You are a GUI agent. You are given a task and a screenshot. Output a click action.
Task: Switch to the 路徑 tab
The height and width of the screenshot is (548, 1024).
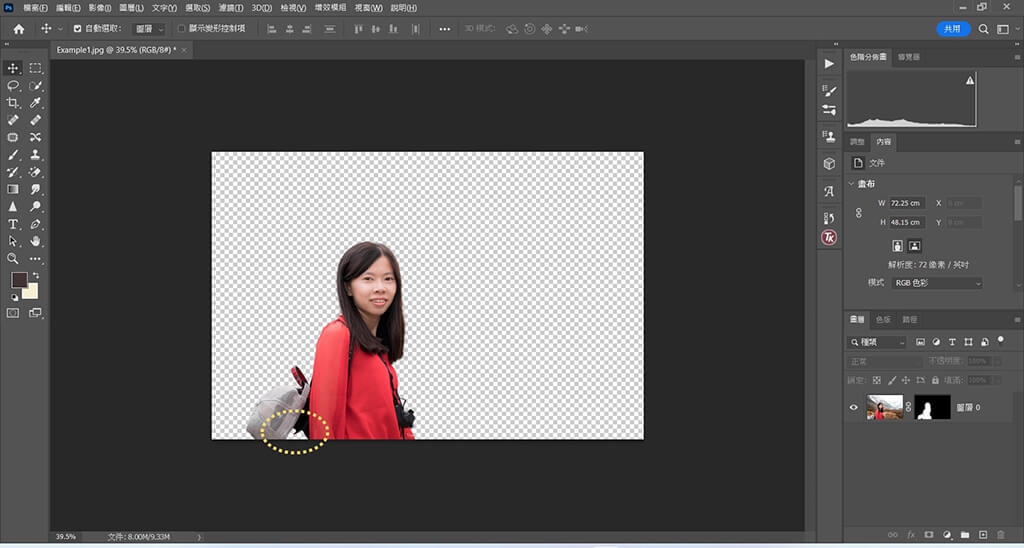coord(909,319)
